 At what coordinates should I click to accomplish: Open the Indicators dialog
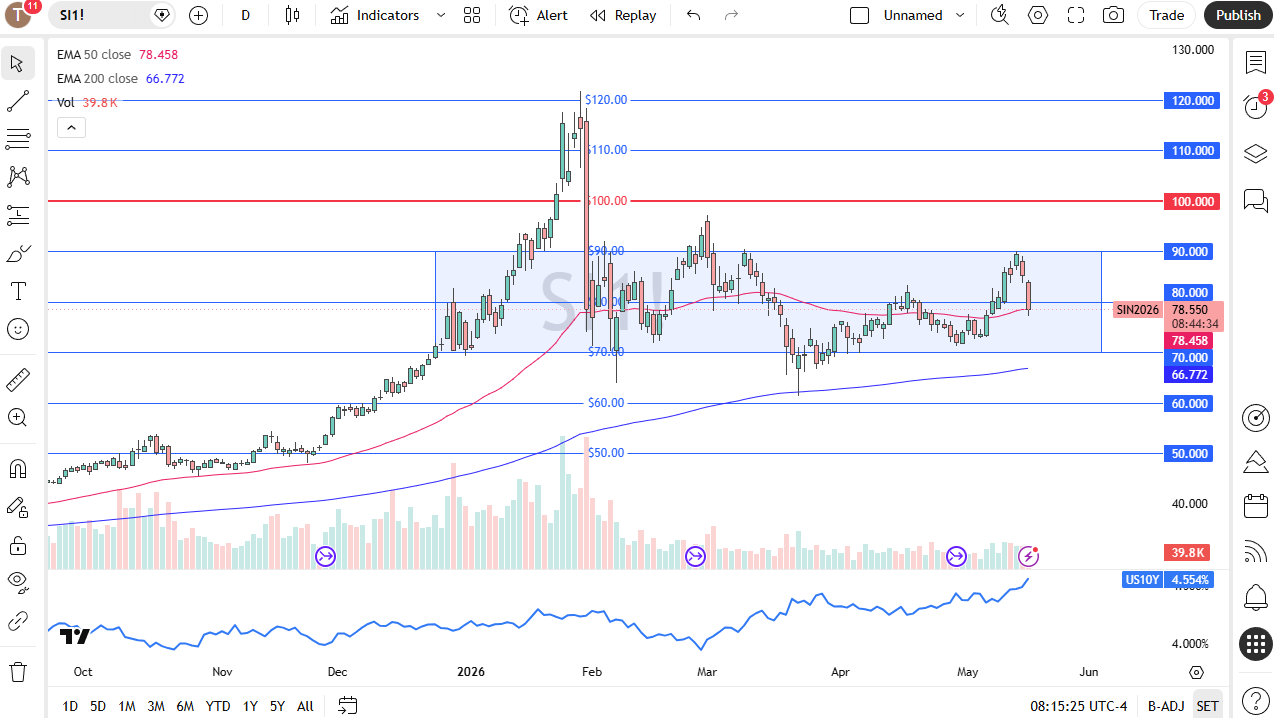coord(375,15)
